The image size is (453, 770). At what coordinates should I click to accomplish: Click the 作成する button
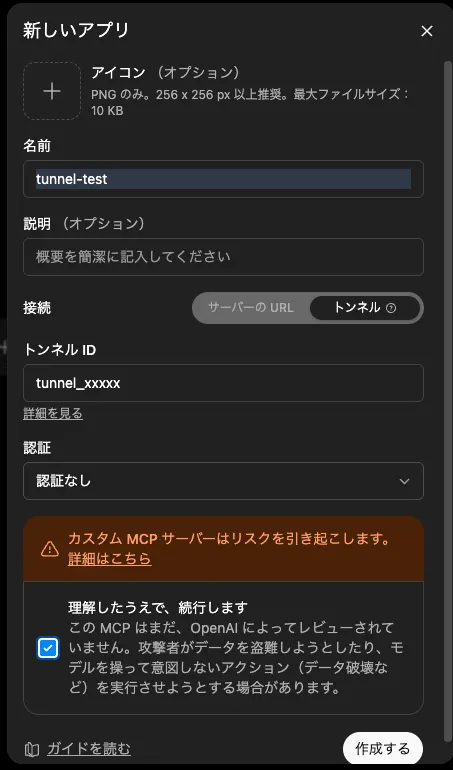[x=383, y=748]
